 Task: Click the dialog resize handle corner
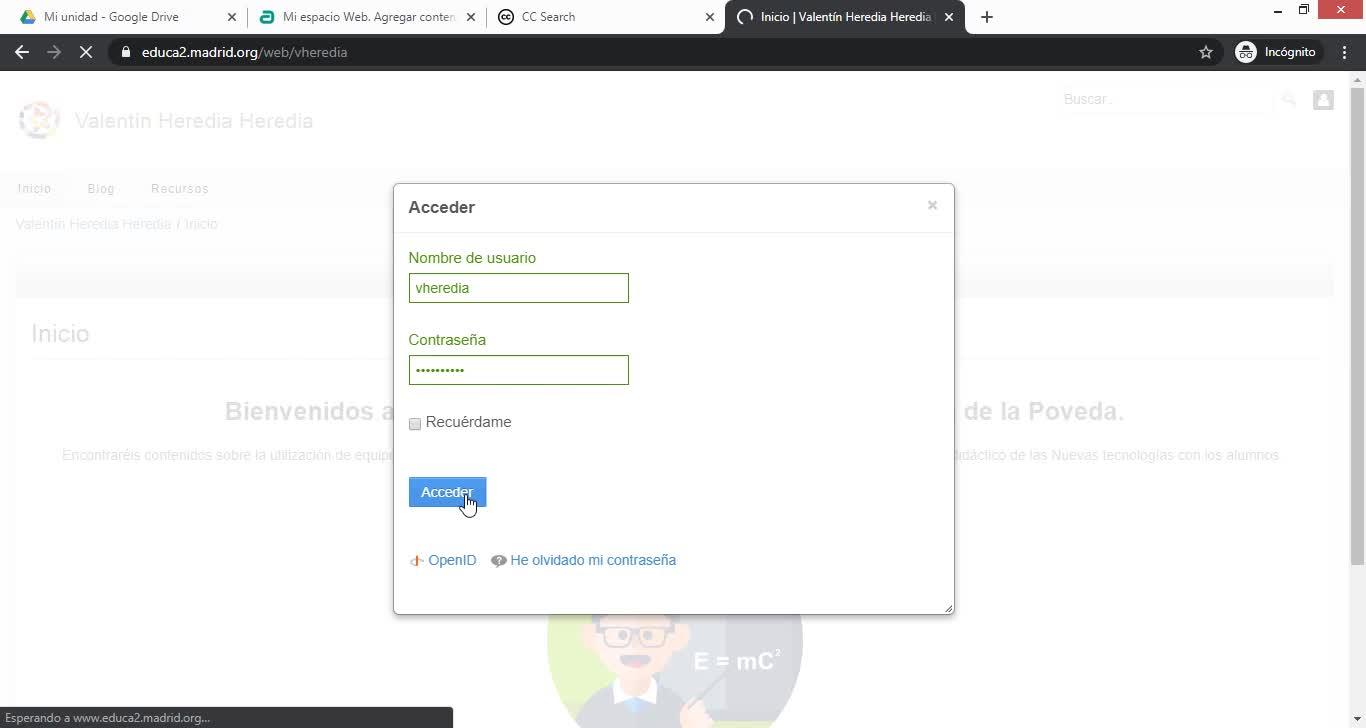click(947, 607)
